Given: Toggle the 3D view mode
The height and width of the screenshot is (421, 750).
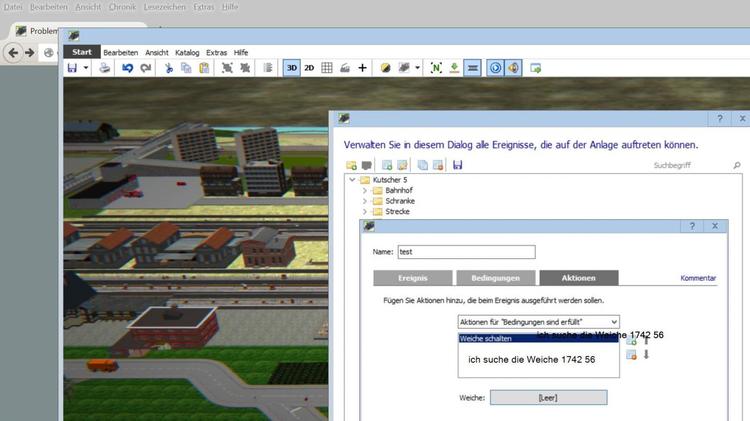Looking at the screenshot, I should (x=291, y=68).
